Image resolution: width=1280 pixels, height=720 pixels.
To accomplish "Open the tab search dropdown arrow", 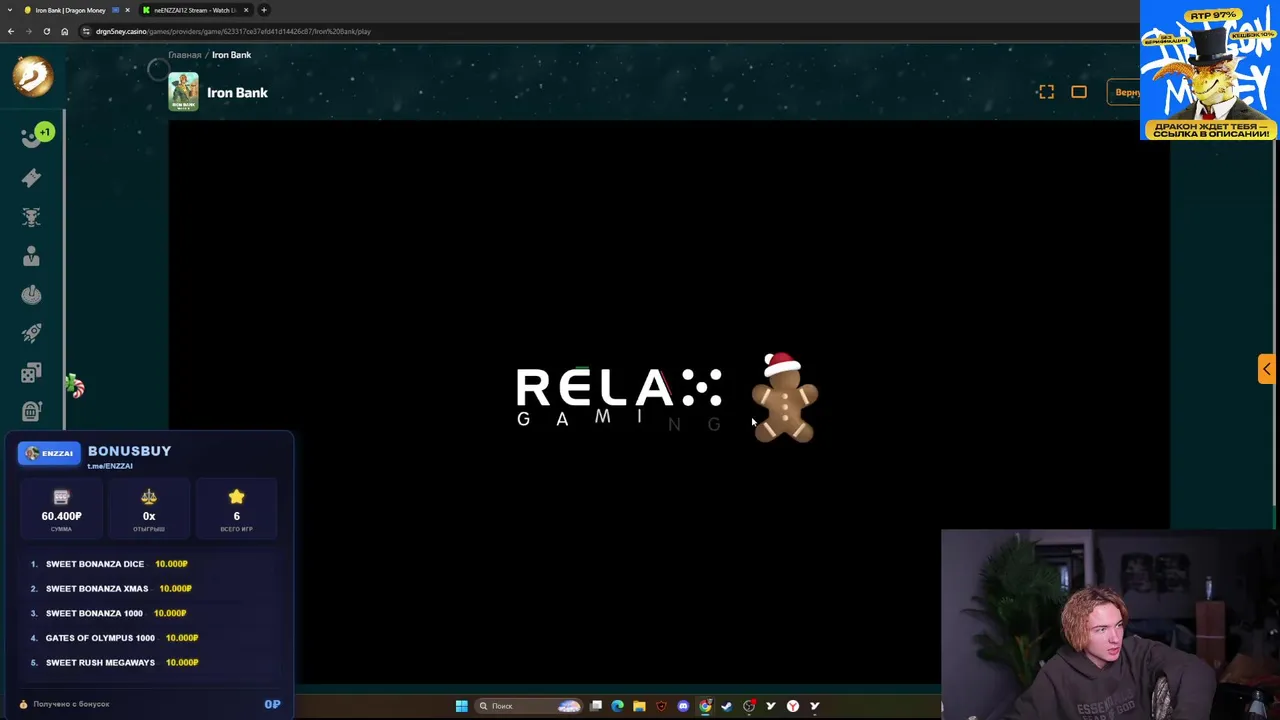I will (x=9, y=10).
